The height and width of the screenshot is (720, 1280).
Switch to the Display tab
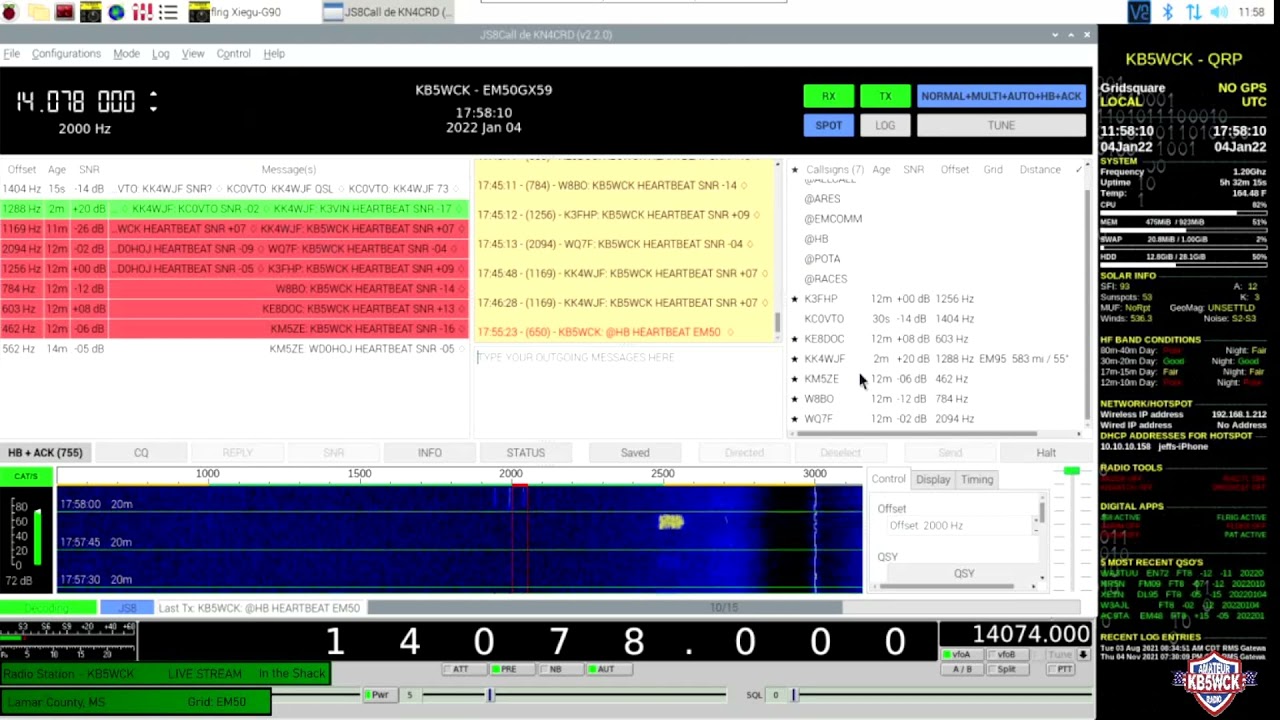pos(933,479)
